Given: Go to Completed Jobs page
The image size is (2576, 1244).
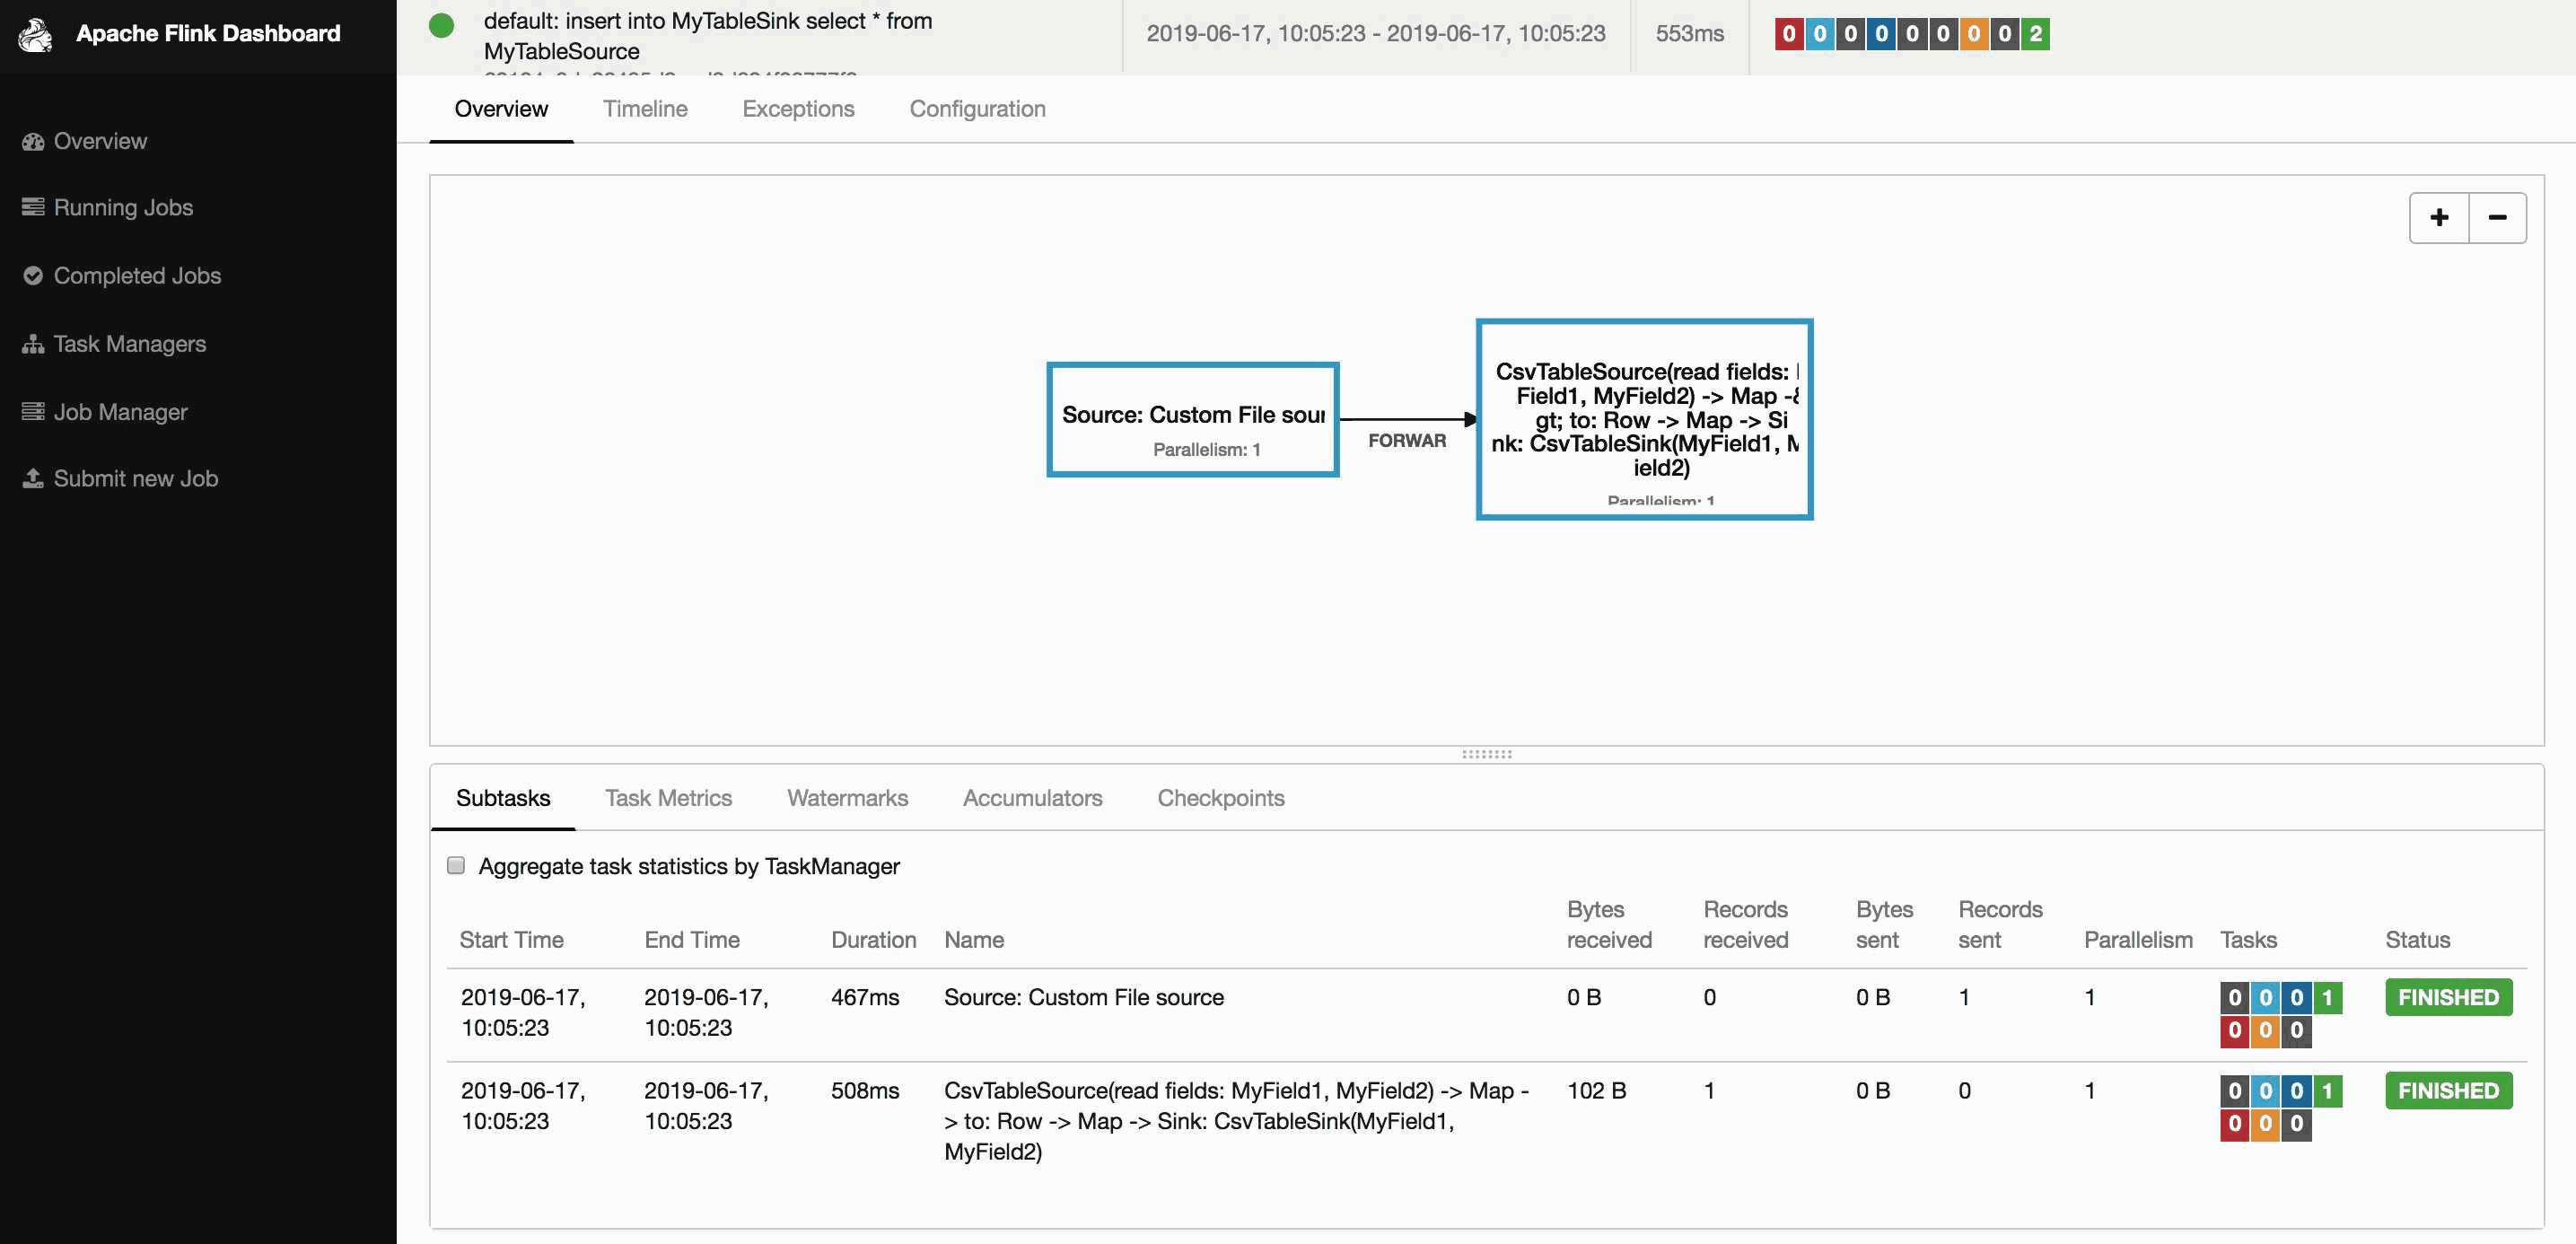Looking at the screenshot, I should point(137,276).
